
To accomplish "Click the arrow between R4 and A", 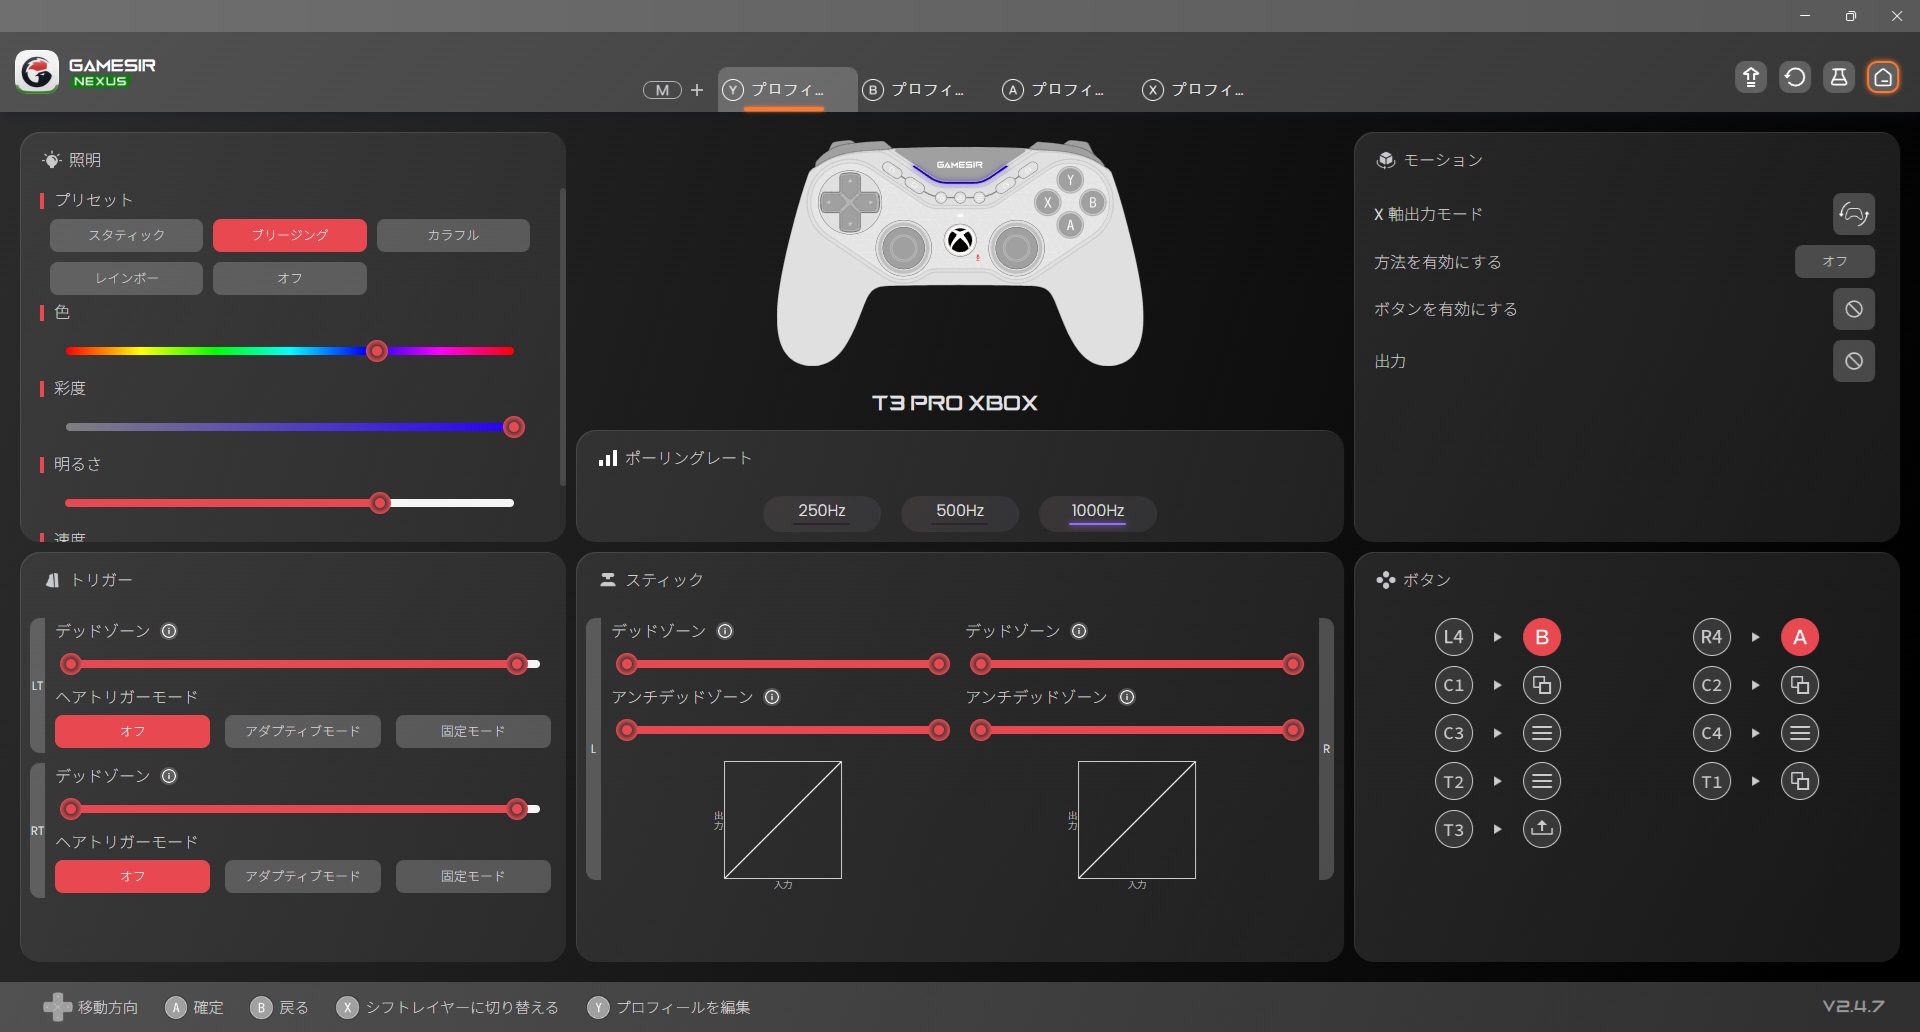I will coord(1755,637).
